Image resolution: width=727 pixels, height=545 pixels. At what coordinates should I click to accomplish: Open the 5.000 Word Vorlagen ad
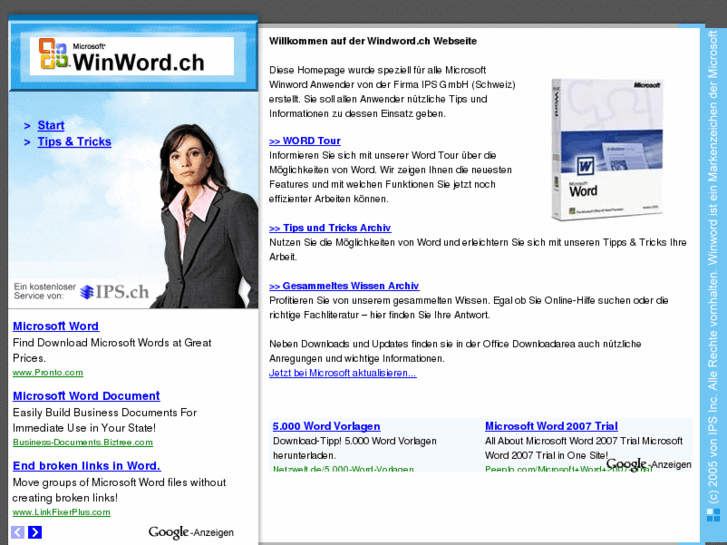pos(326,426)
